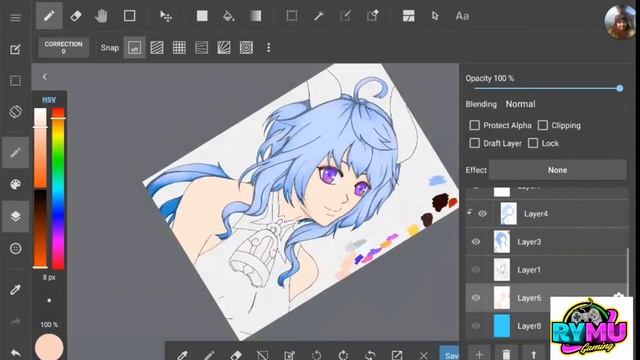This screenshot has width=640, height=360.
Task: Select the Select eraser tool
Action: (x=372, y=16)
